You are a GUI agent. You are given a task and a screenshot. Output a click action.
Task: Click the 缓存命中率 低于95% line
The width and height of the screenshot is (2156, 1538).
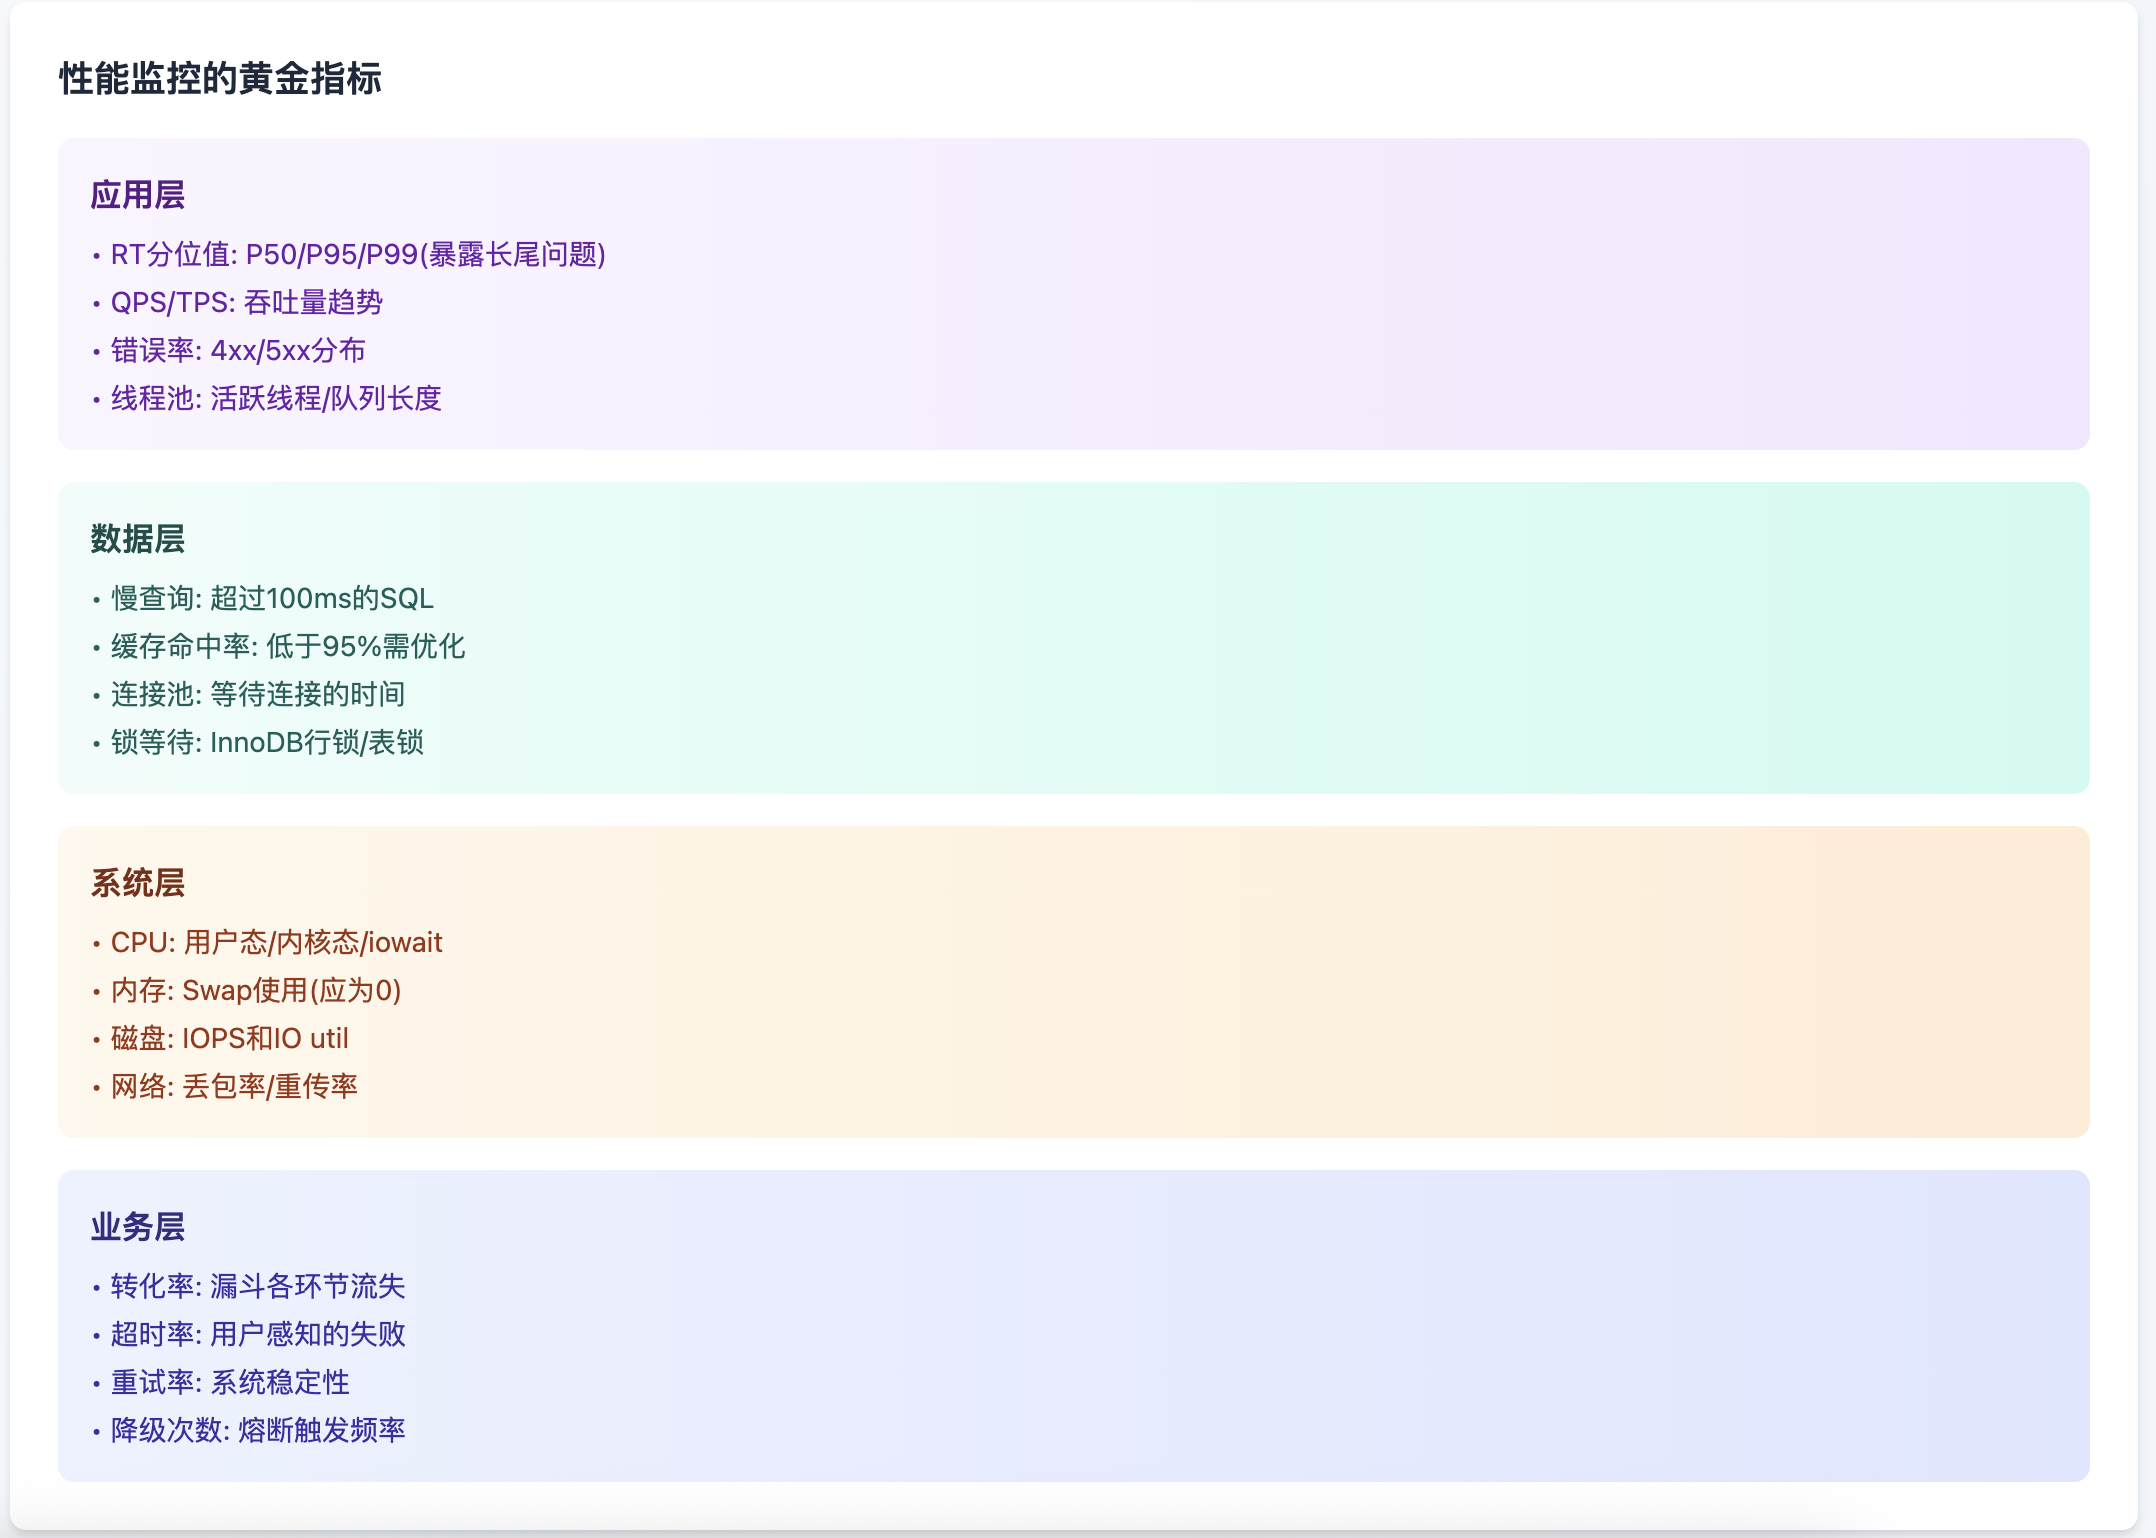tap(288, 647)
